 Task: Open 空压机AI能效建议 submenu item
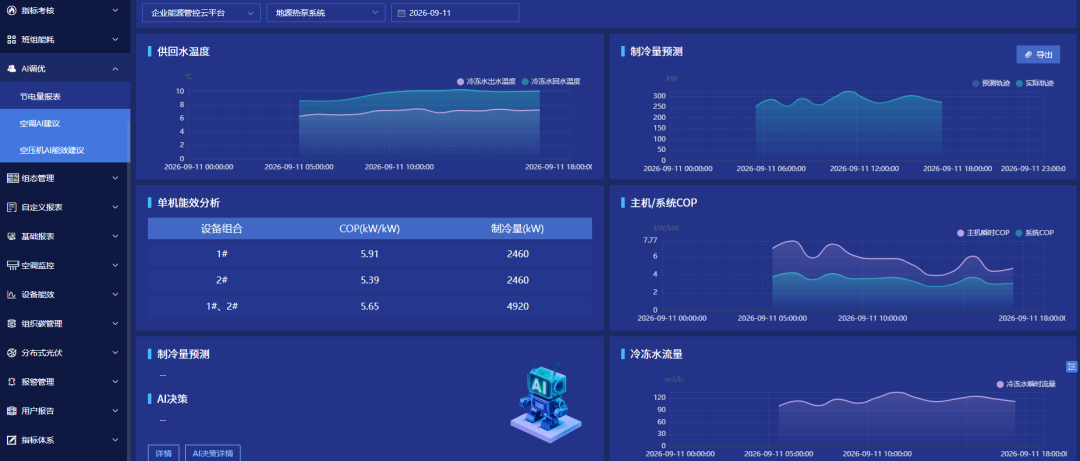[x=65, y=150]
